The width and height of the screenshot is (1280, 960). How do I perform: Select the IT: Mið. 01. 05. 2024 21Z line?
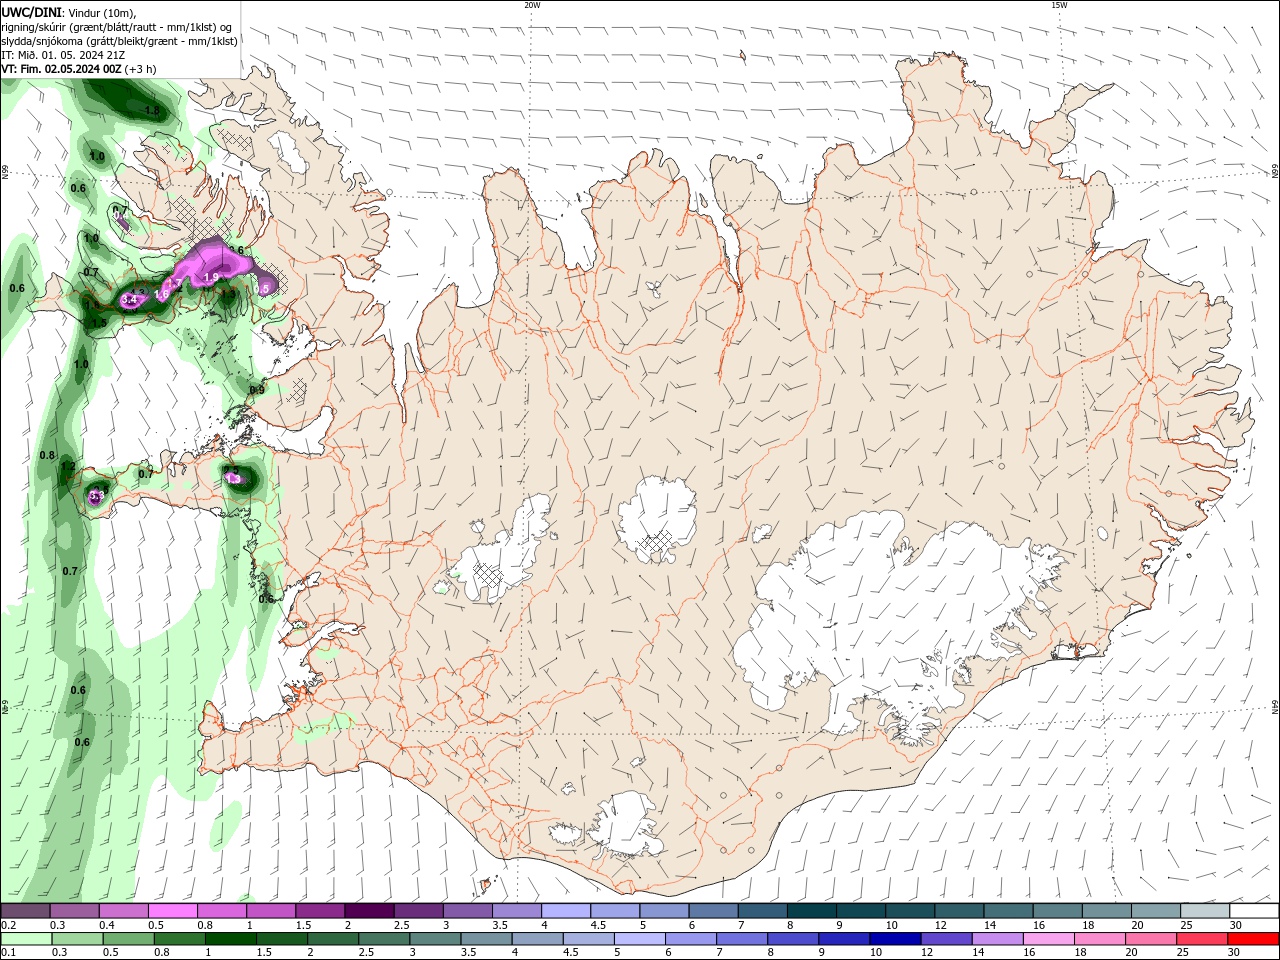pyautogui.click(x=63, y=55)
